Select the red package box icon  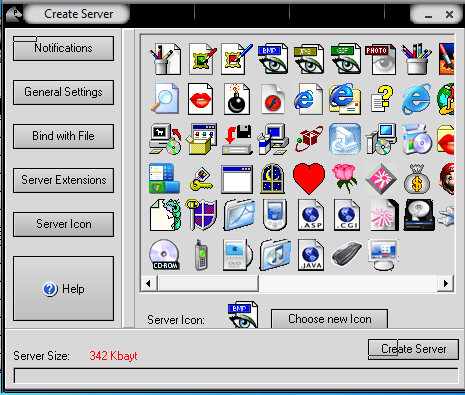[309, 139]
